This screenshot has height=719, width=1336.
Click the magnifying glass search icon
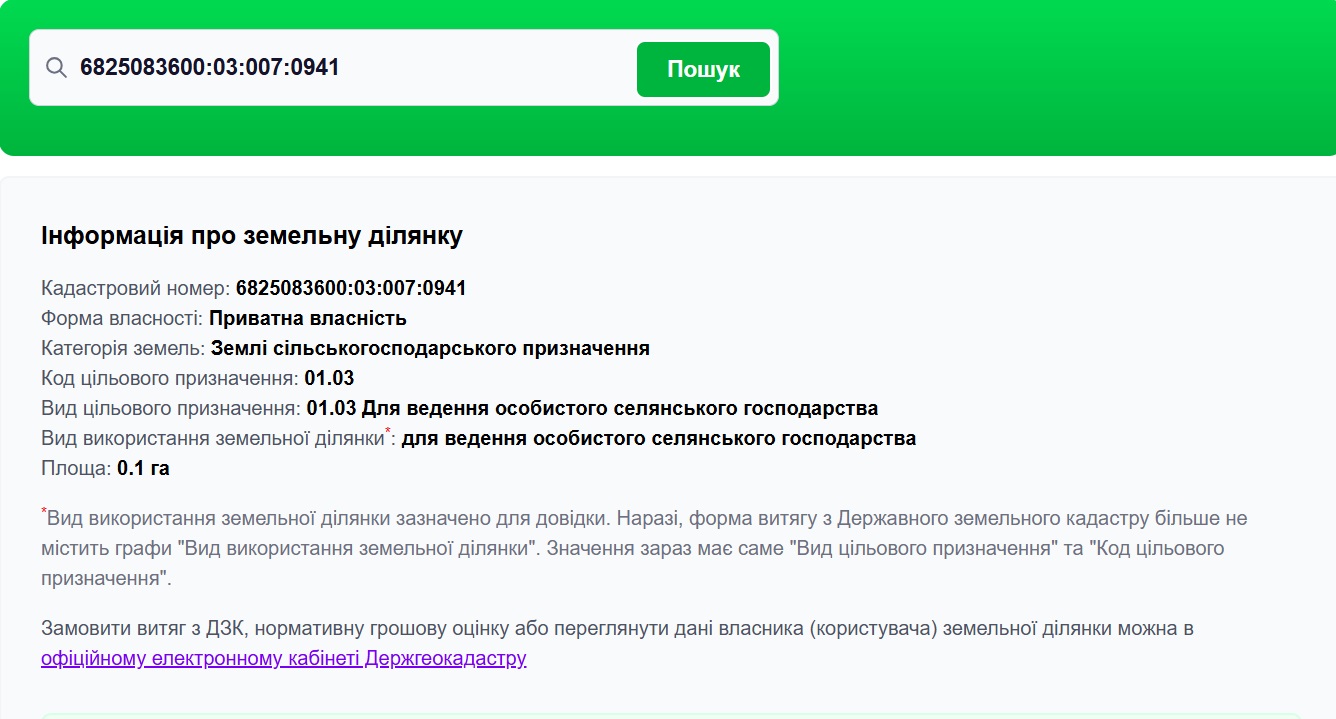click(56, 68)
